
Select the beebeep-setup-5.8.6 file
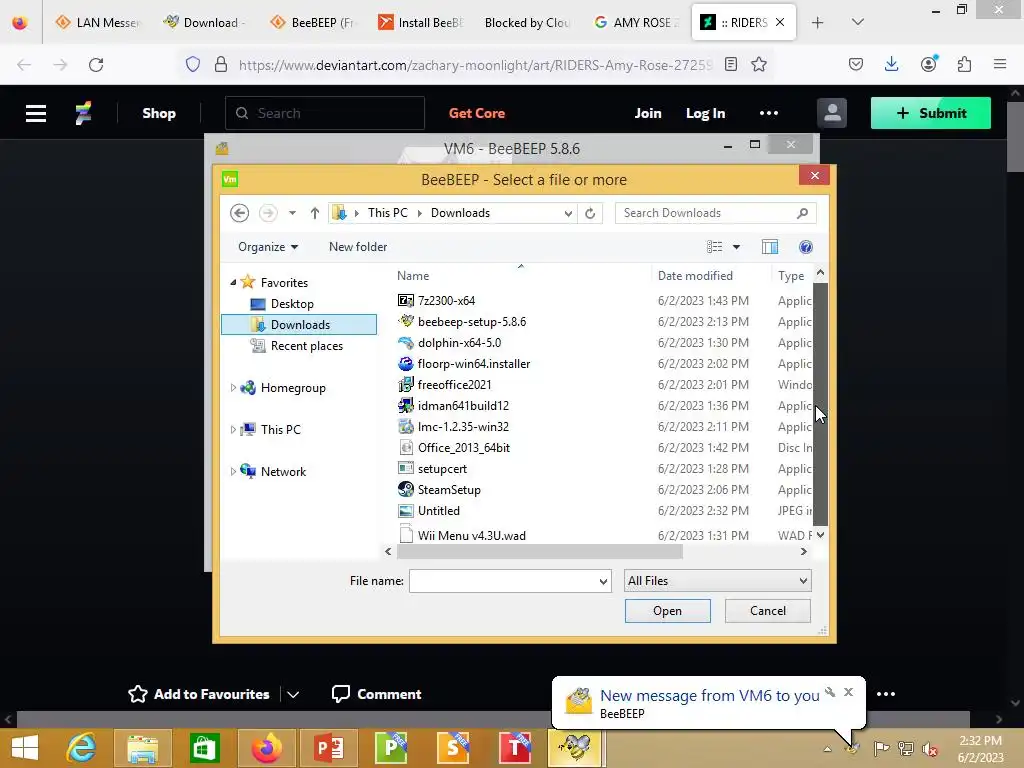(x=462, y=321)
